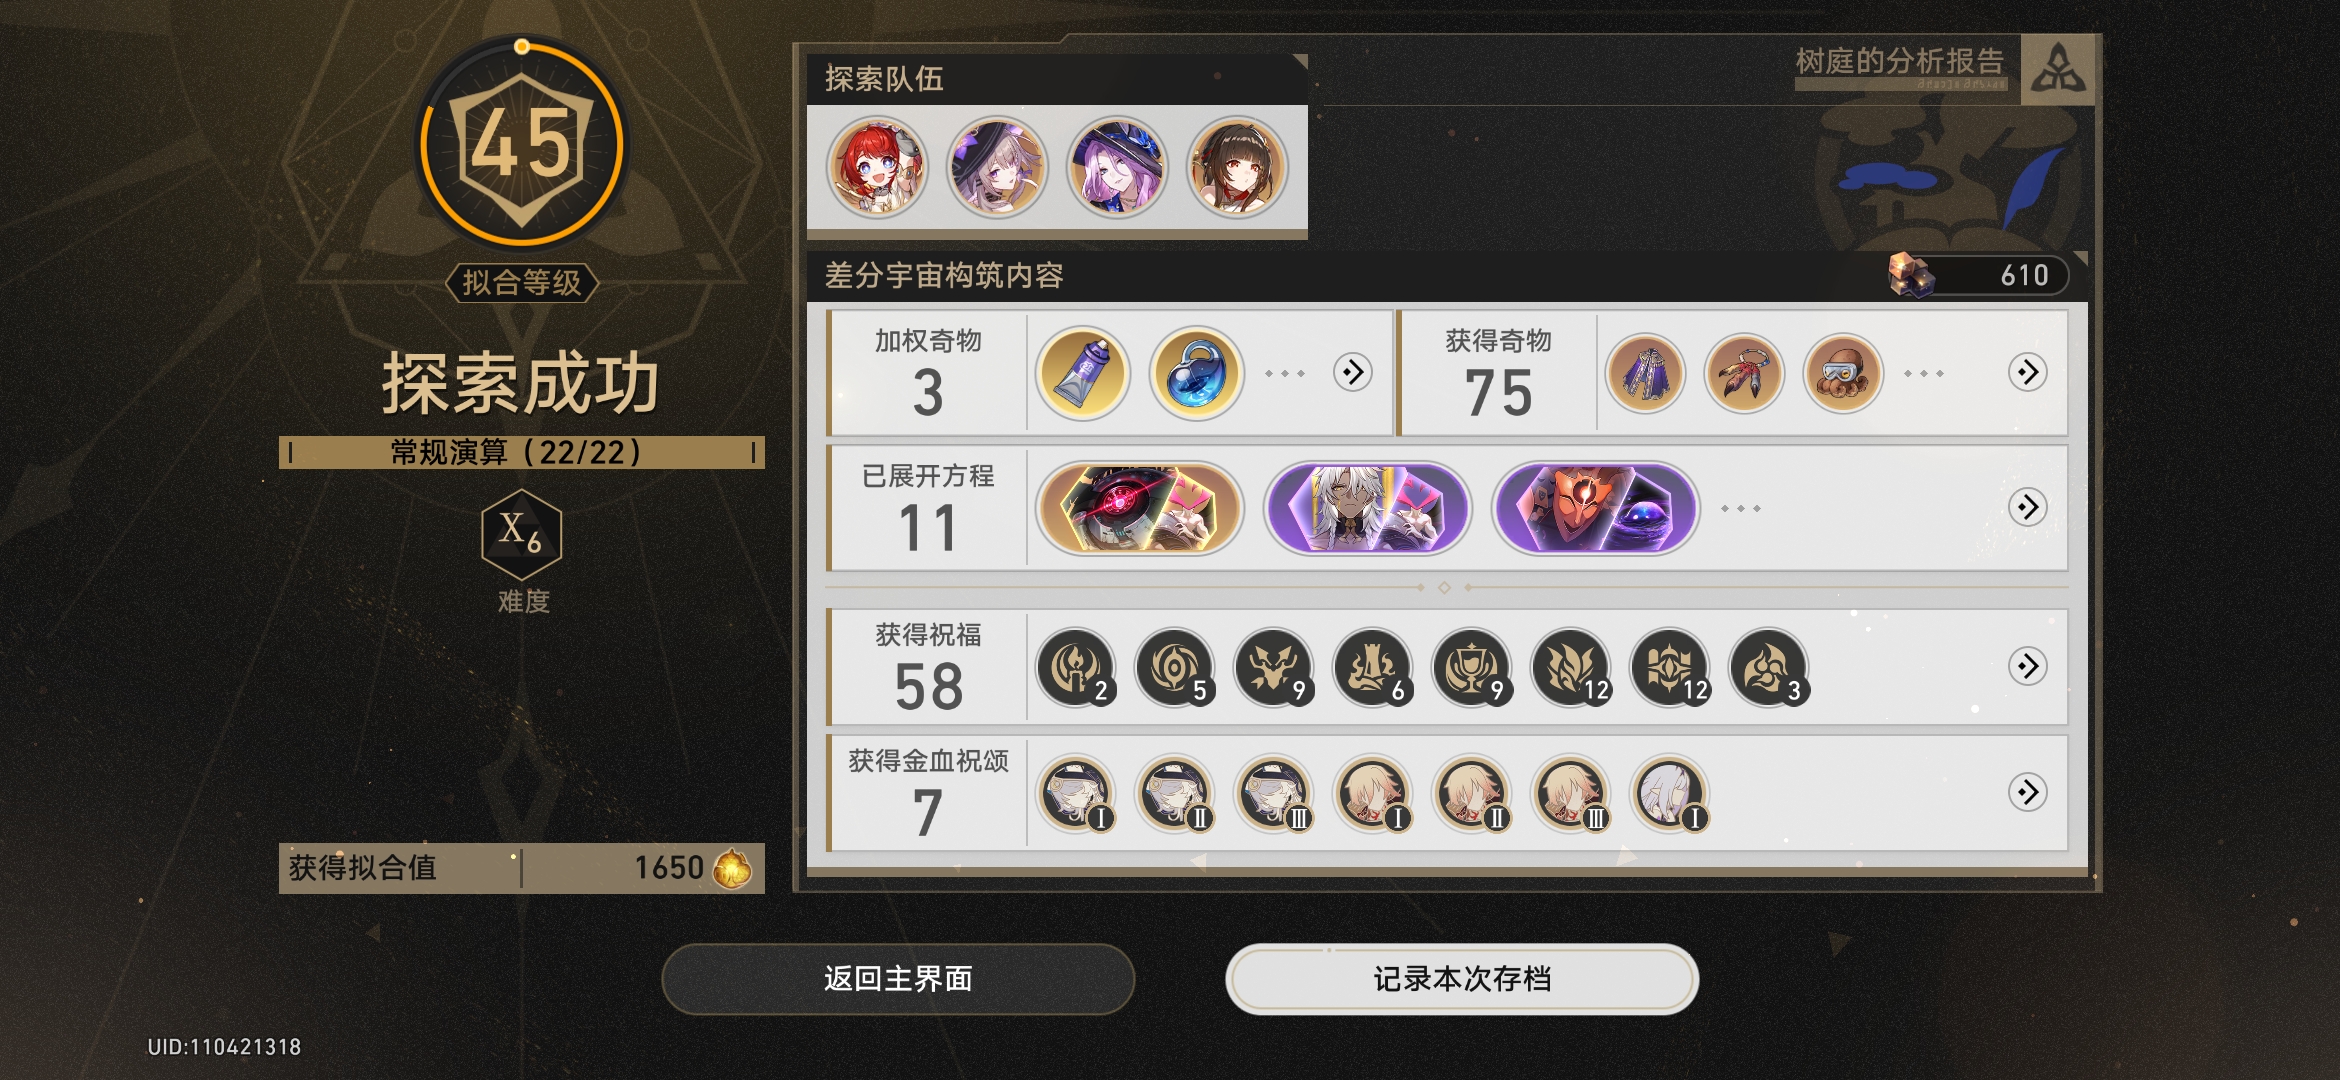Click the X6 difficulty hexagon icon
2340x1080 pixels.
point(521,533)
